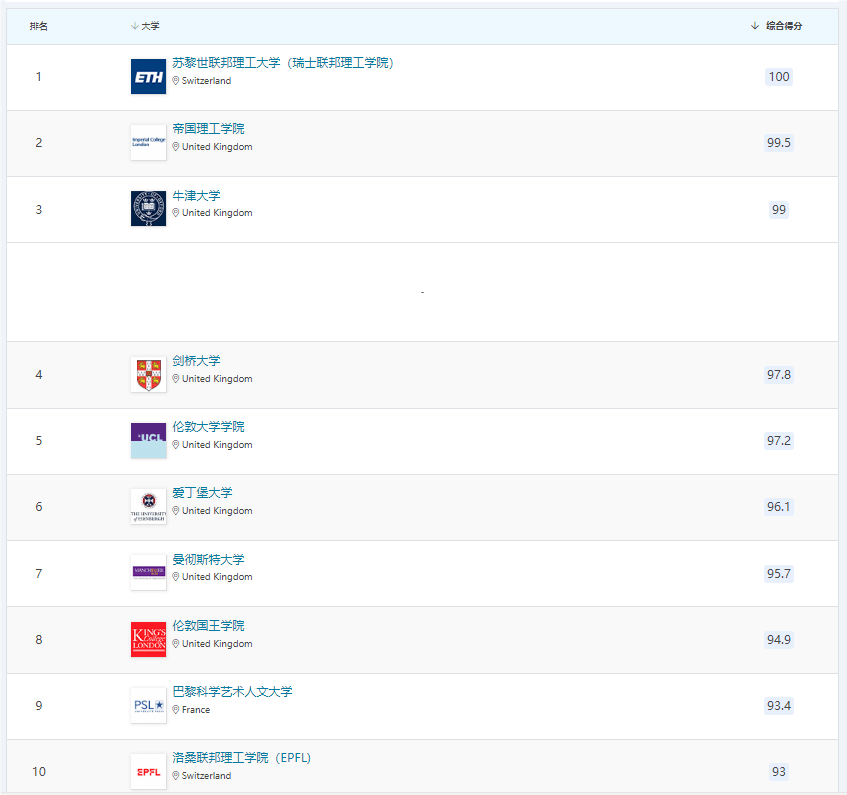
Task: Click the ETH Zurich logo
Action: tap(148, 77)
